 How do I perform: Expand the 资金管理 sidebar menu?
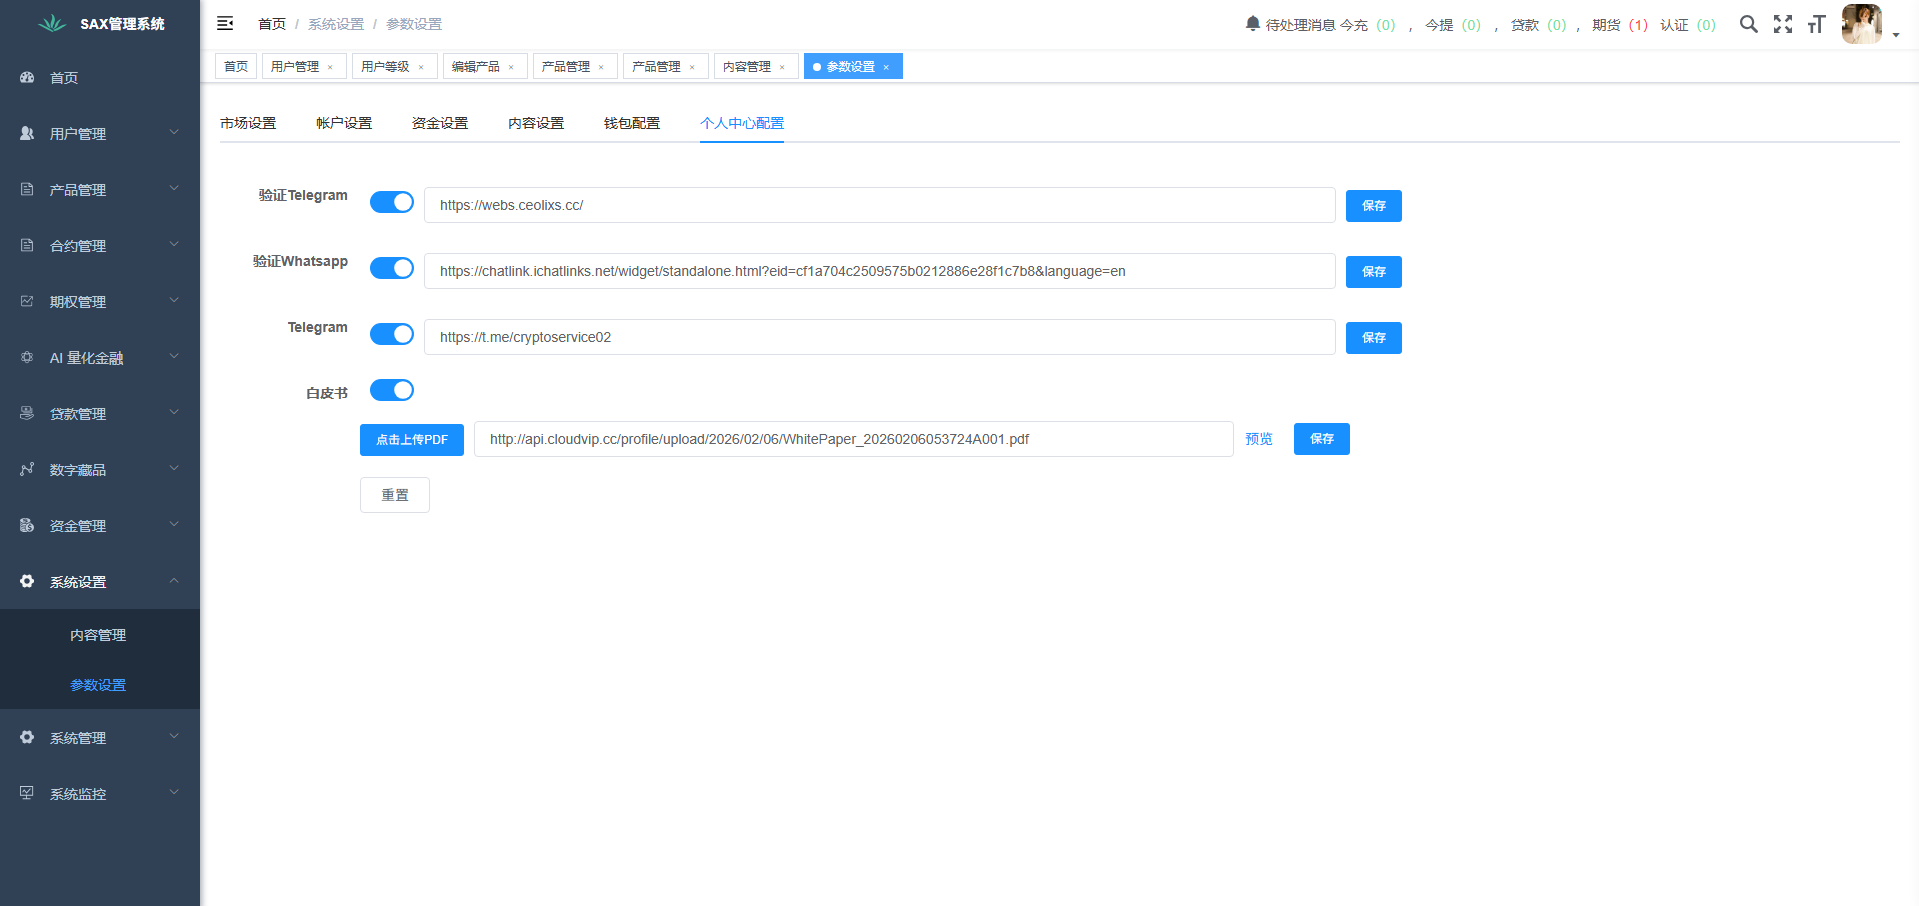(x=99, y=525)
